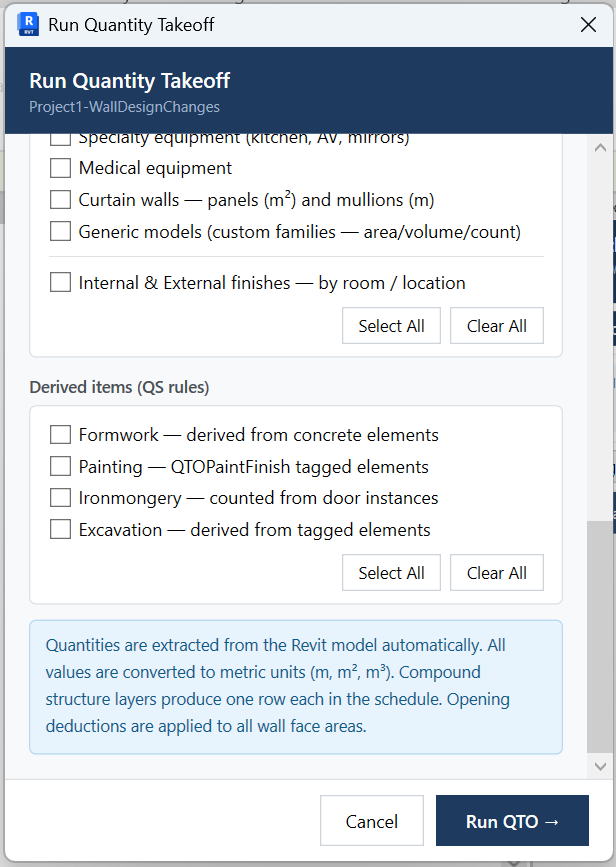The image size is (616, 867).
Task: Clear All in the categories section
Action: click(x=497, y=326)
